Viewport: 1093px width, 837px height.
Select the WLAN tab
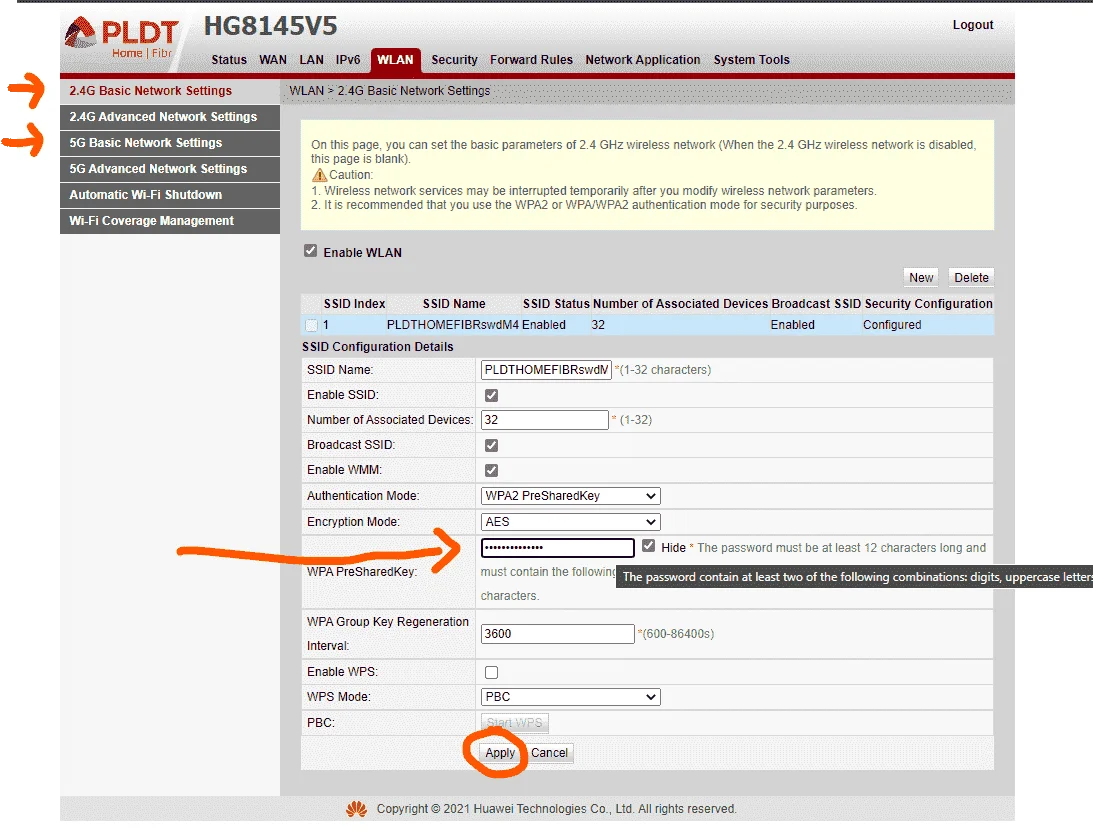pyautogui.click(x=395, y=60)
